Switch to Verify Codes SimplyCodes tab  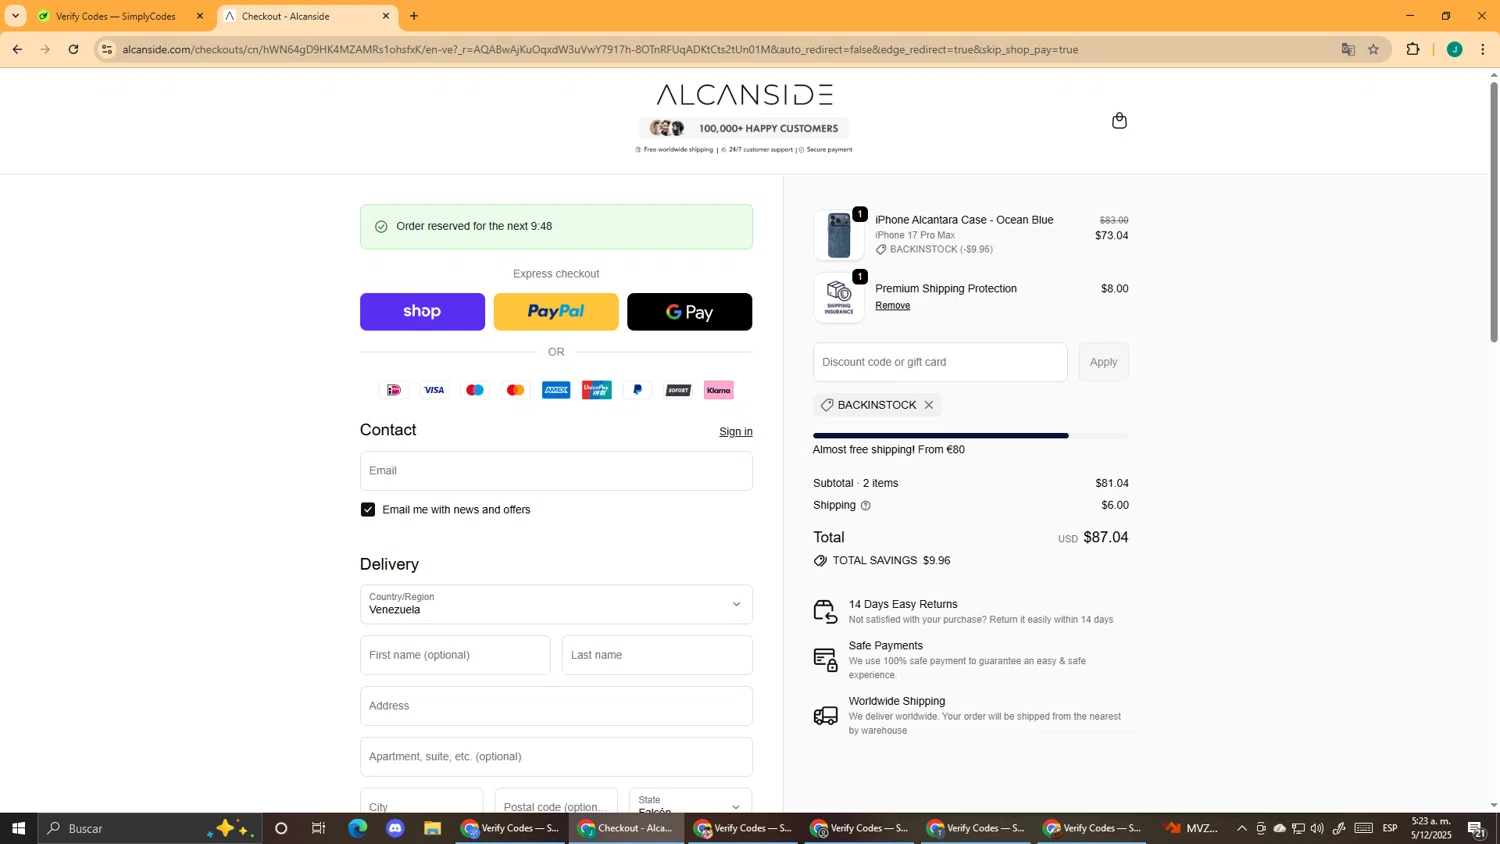tap(115, 16)
